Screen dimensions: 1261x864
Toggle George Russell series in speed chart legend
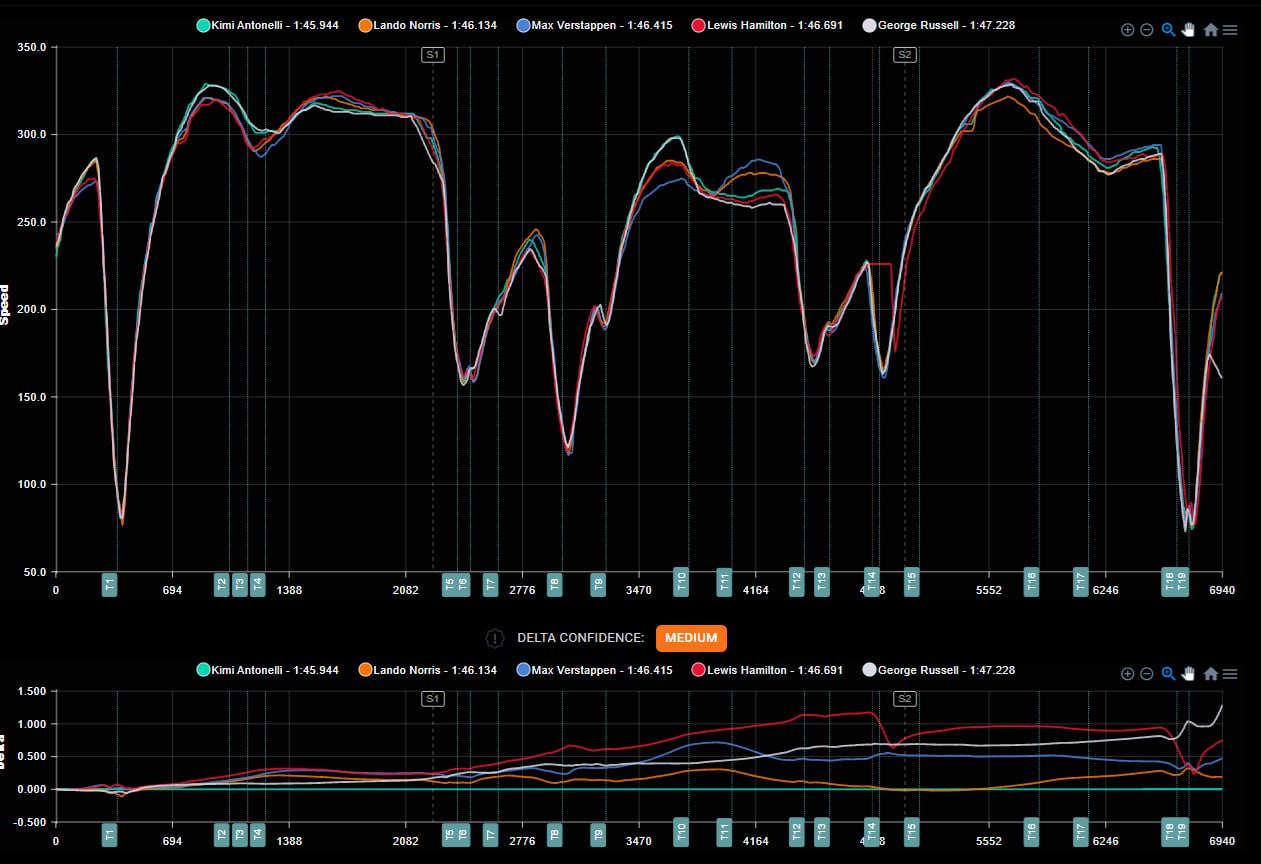tap(938, 25)
